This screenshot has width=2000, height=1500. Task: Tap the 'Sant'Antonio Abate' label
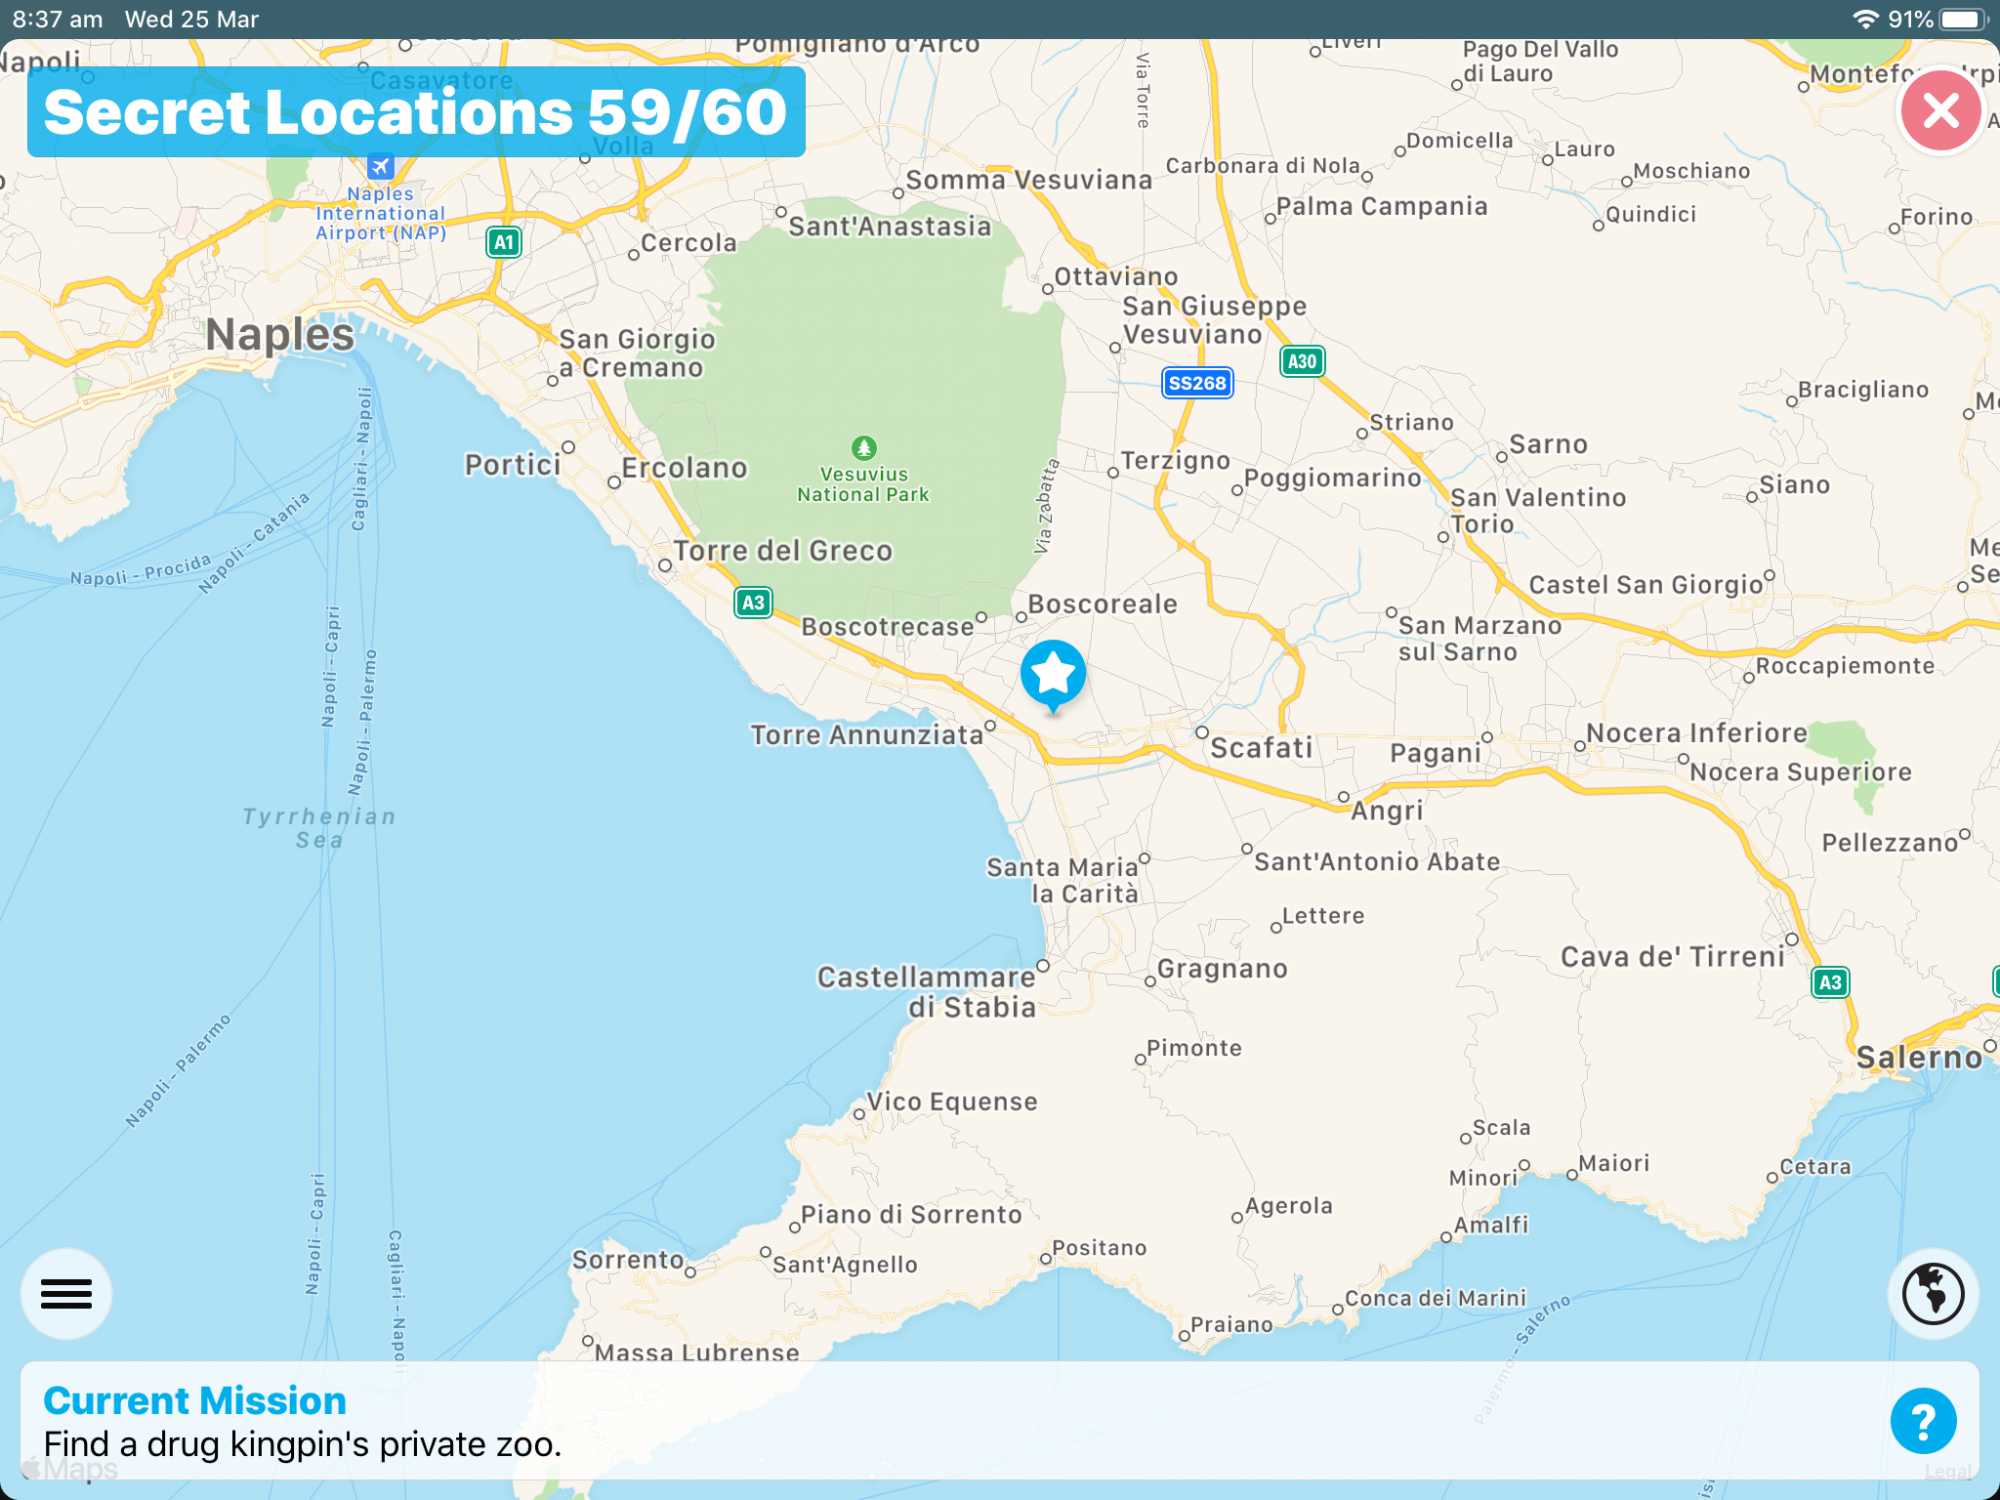pyautogui.click(x=1377, y=861)
